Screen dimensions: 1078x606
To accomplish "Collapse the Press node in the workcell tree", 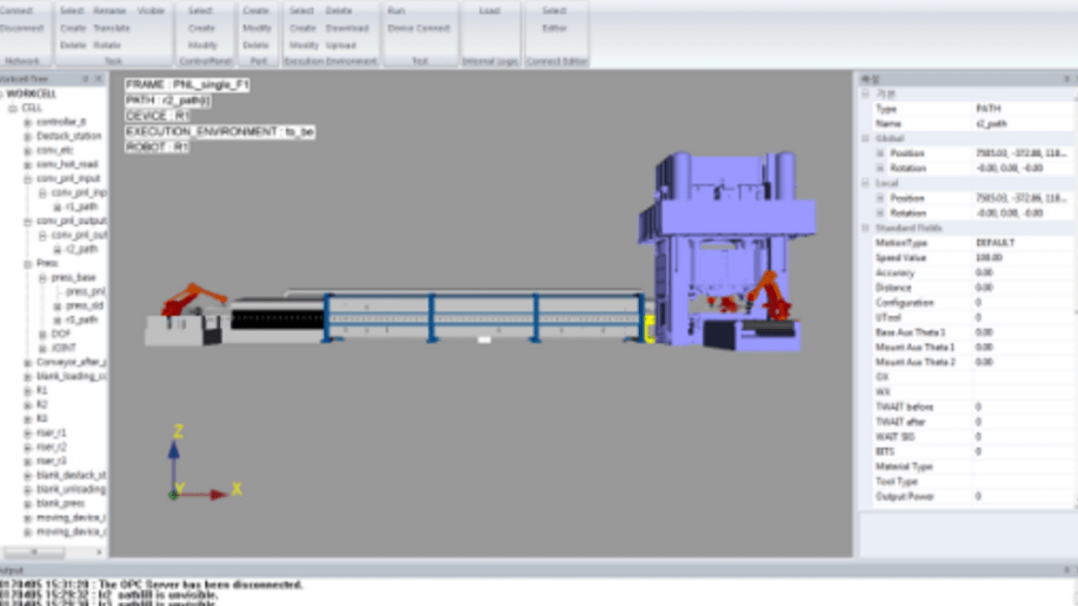I will (28, 264).
